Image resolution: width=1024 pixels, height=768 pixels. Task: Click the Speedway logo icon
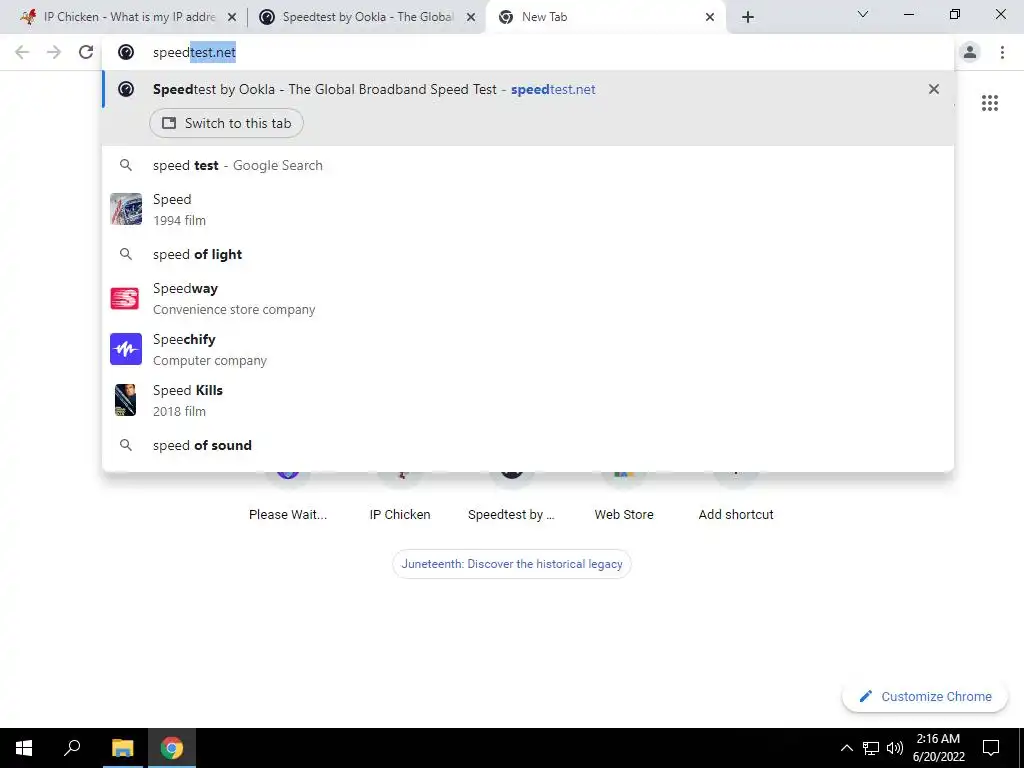pyautogui.click(x=125, y=298)
